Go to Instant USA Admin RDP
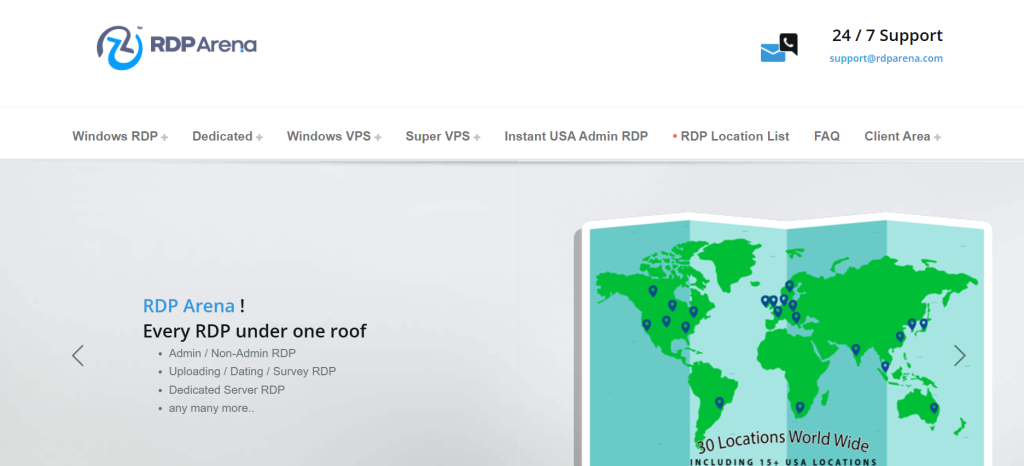Screen dimensions: 1024x466 (576, 136)
